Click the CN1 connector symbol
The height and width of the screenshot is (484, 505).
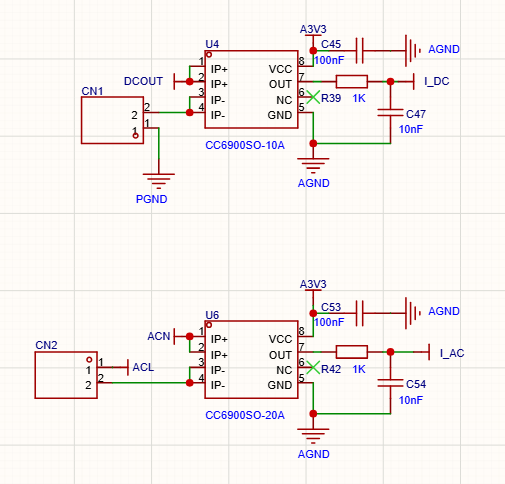(x=112, y=120)
